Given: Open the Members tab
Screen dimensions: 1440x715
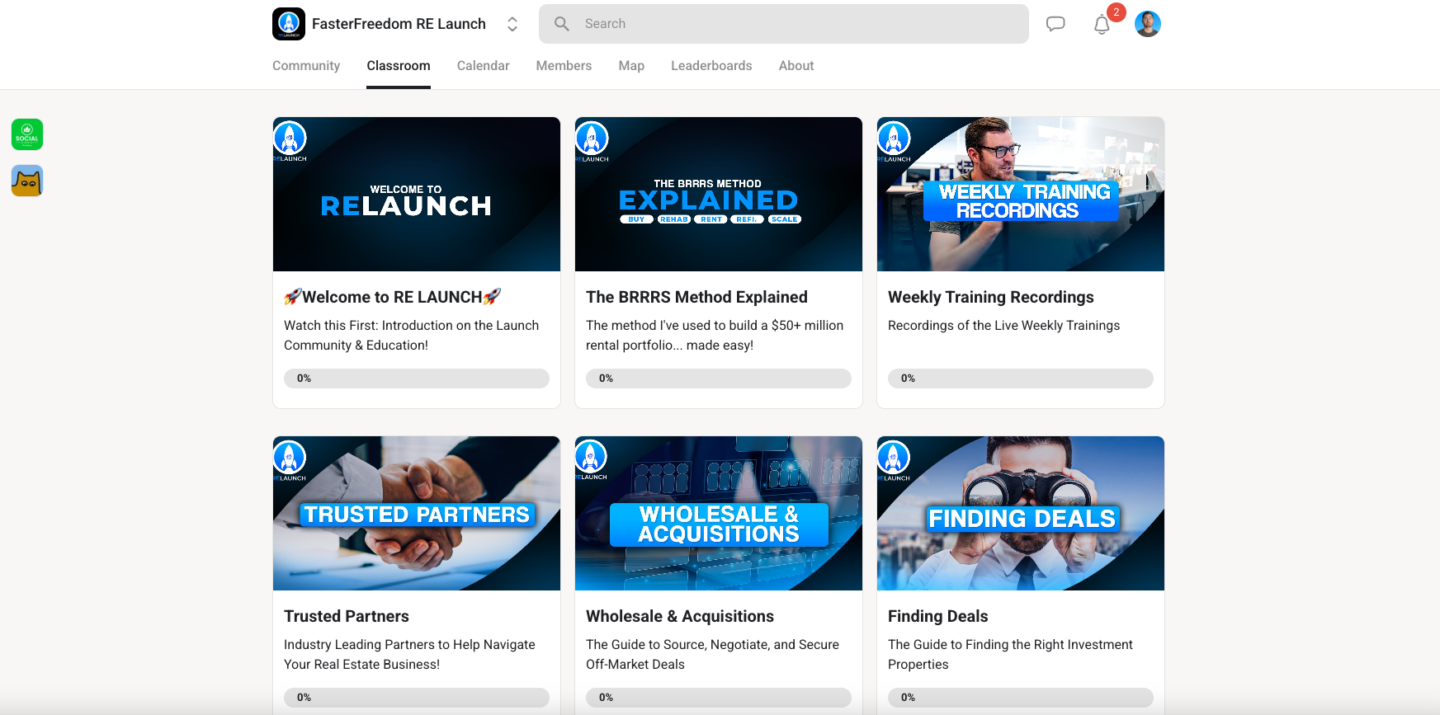Looking at the screenshot, I should 564,66.
